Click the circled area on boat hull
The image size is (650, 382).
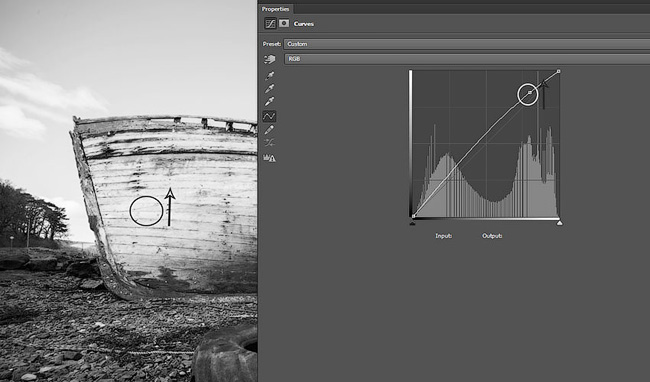click(x=146, y=211)
